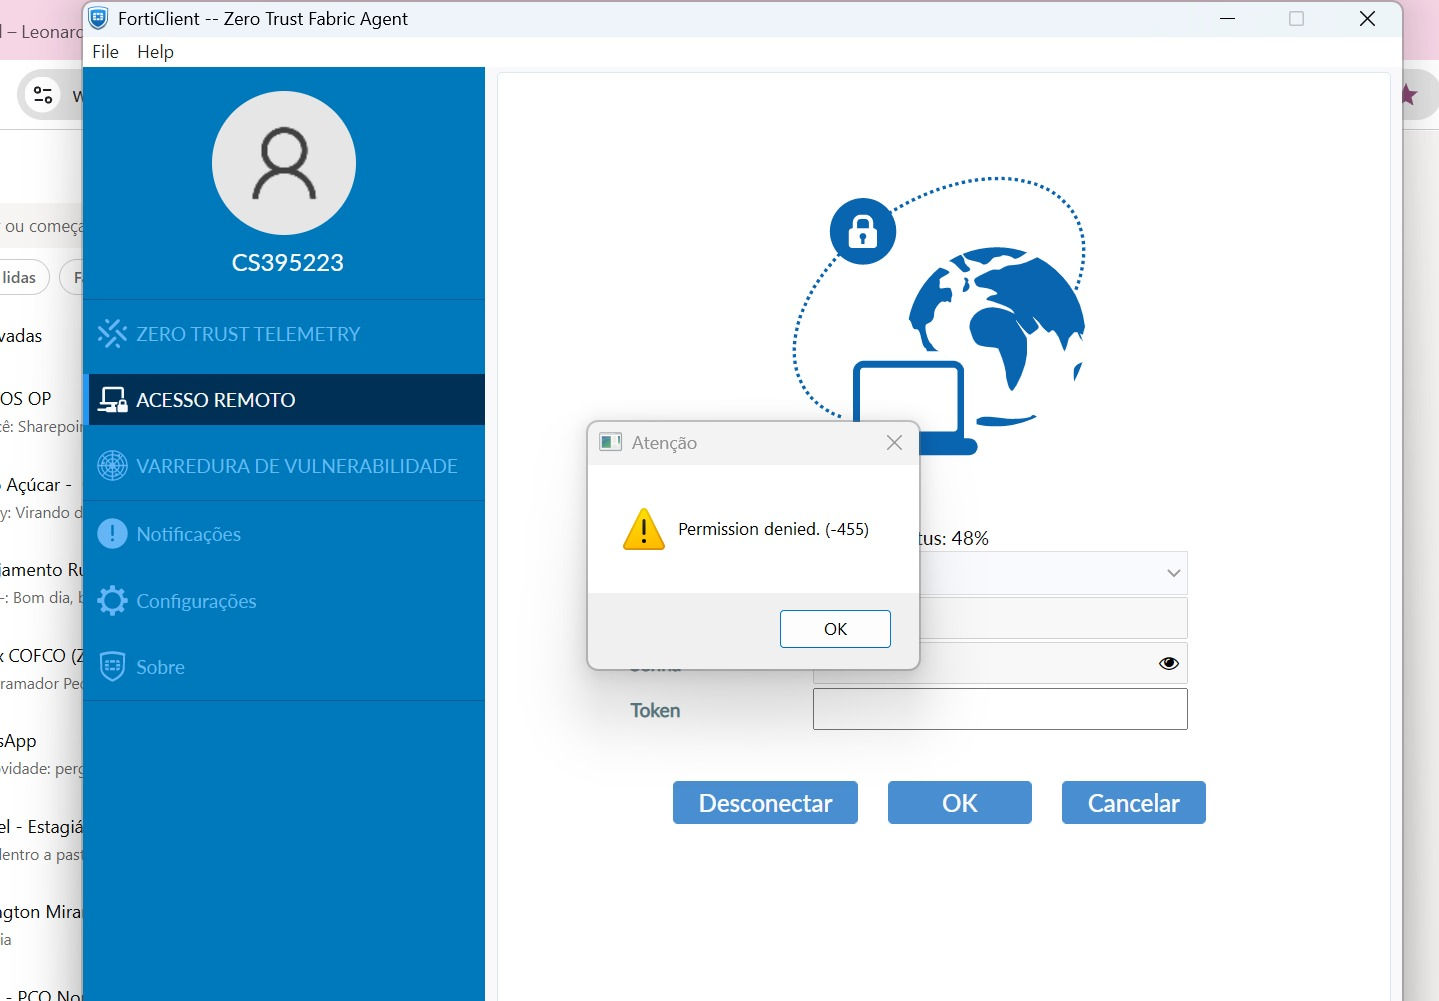Click the Notificações exclamation icon
This screenshot has height=1001, width=1439.
point(112,533)
